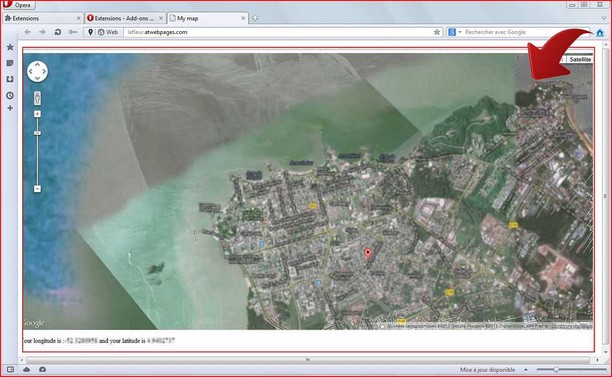This screenshot has width=612, height=377.
Task: Pan the map up with arrow control
Action: point(37,65)
